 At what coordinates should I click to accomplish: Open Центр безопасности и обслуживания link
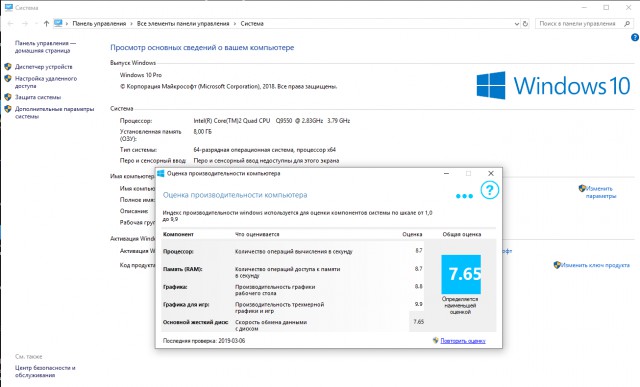[x=45, y=371]
